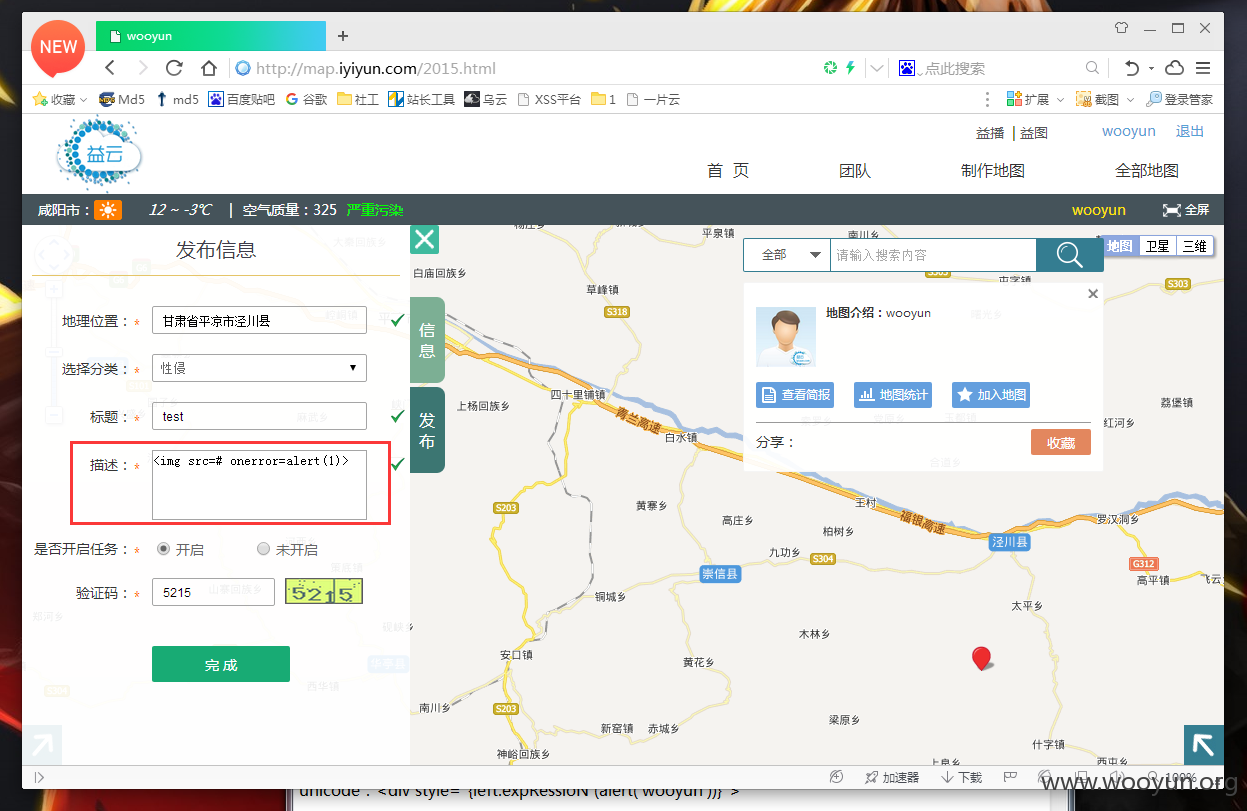Open search engine dropdown arrow in address bar

876,68
